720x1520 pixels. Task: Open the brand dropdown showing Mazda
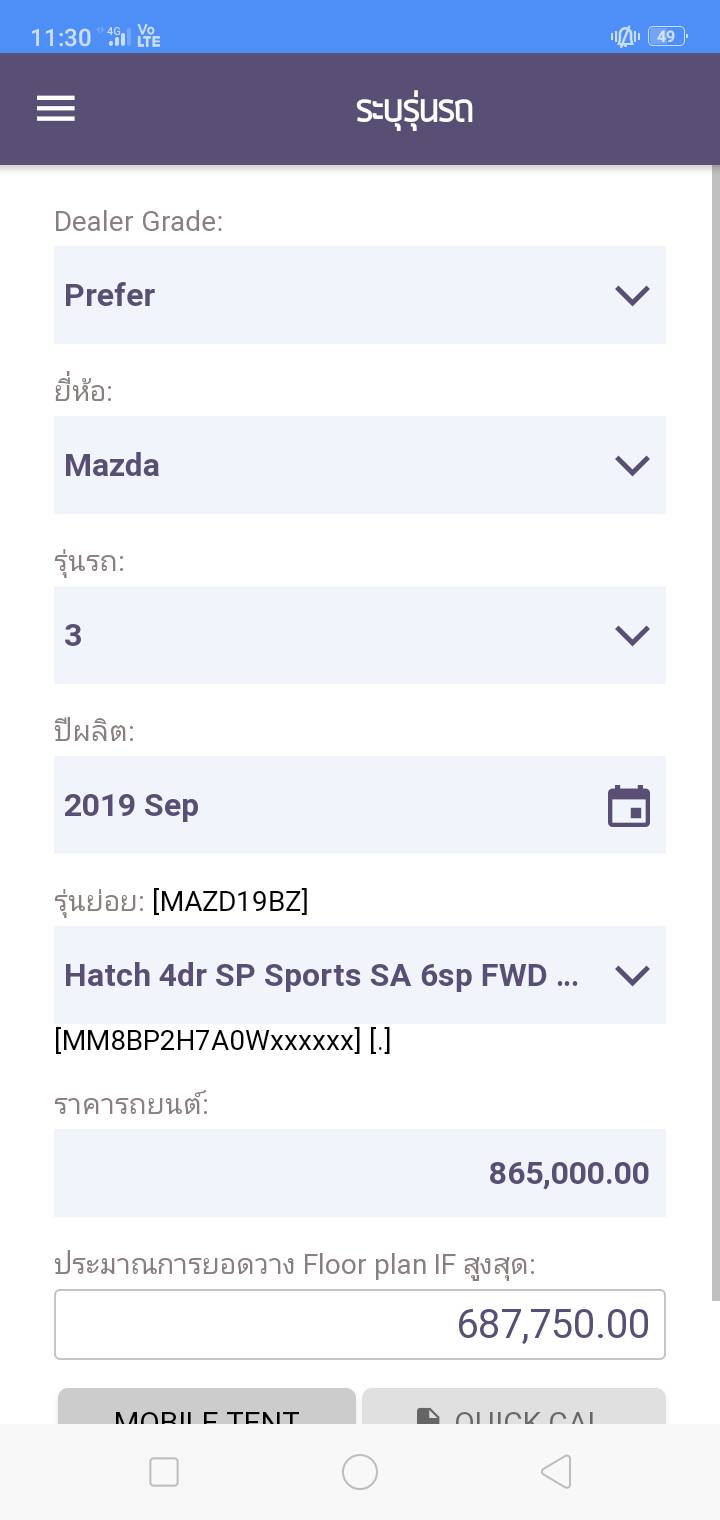tap(359, 465)
